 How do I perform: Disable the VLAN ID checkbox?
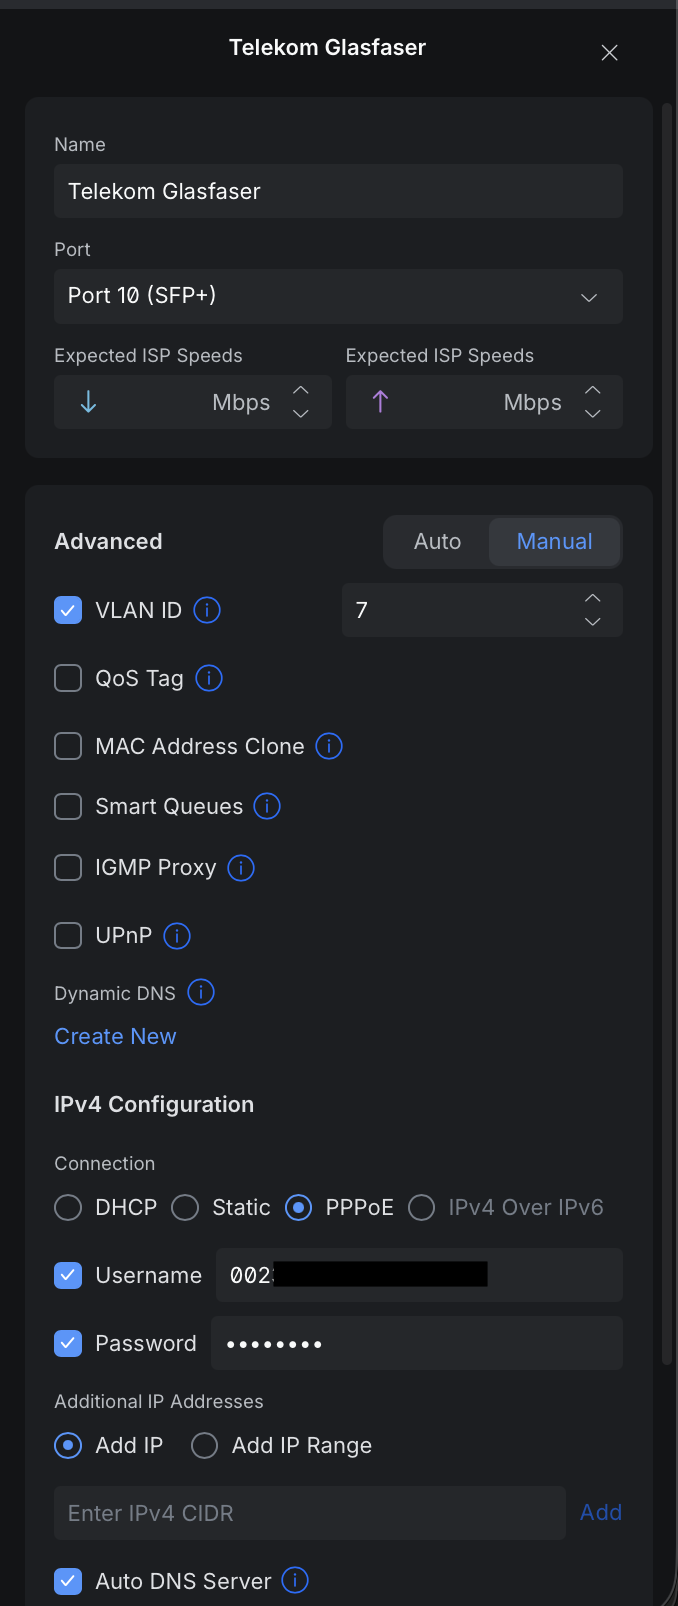pos(67,609)
